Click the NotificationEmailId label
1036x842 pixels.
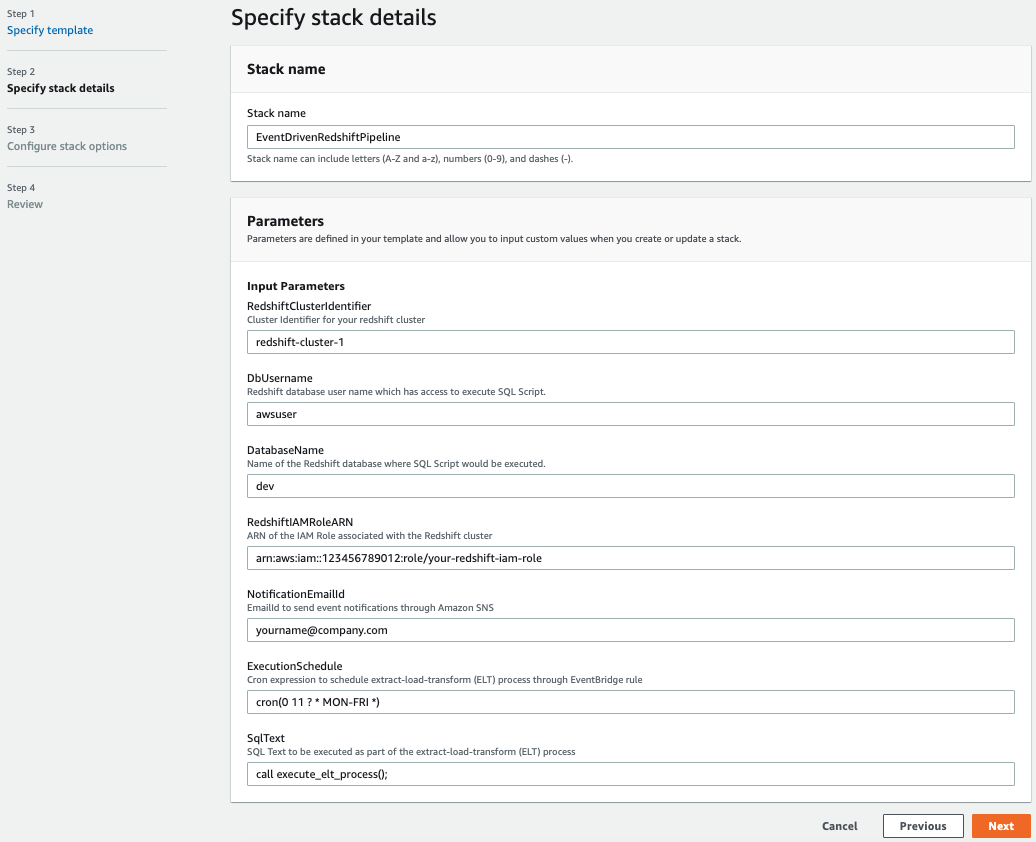coord(296,593)
